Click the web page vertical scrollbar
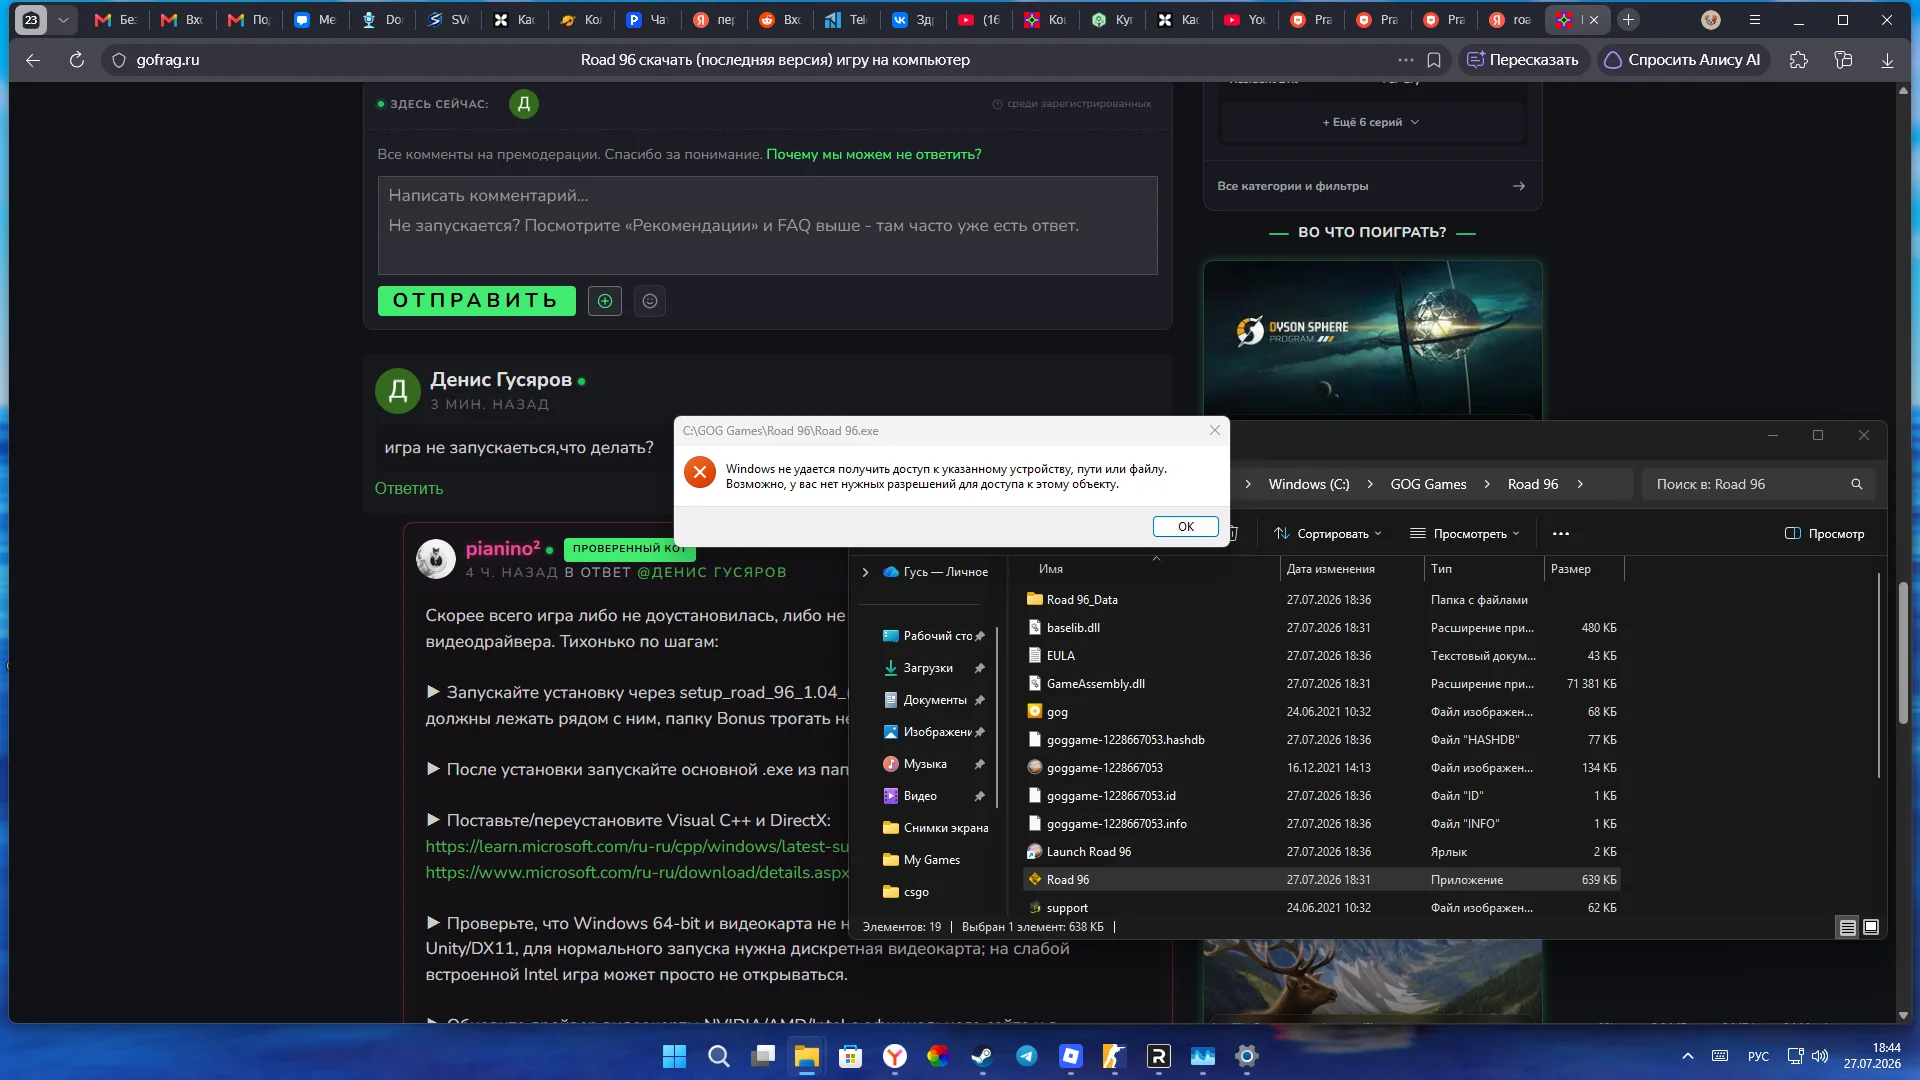Screen dimensions: 1920x1080 [1903, 653]
